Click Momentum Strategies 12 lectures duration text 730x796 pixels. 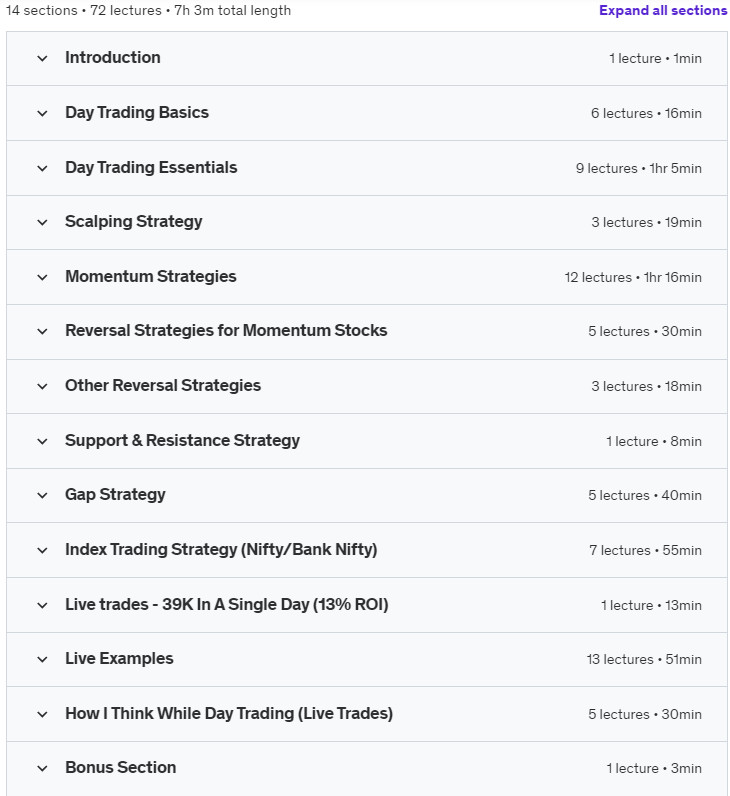point(633,277)
